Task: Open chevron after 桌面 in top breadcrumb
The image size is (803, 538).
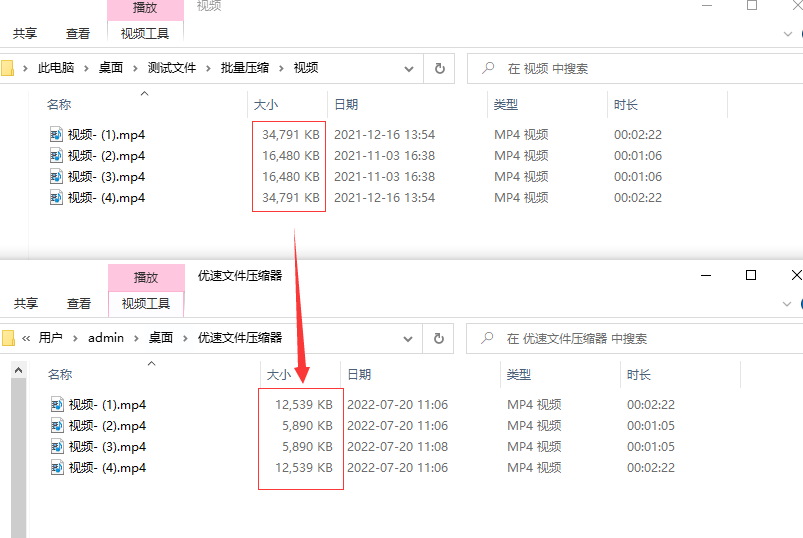Action: (135, 68)
